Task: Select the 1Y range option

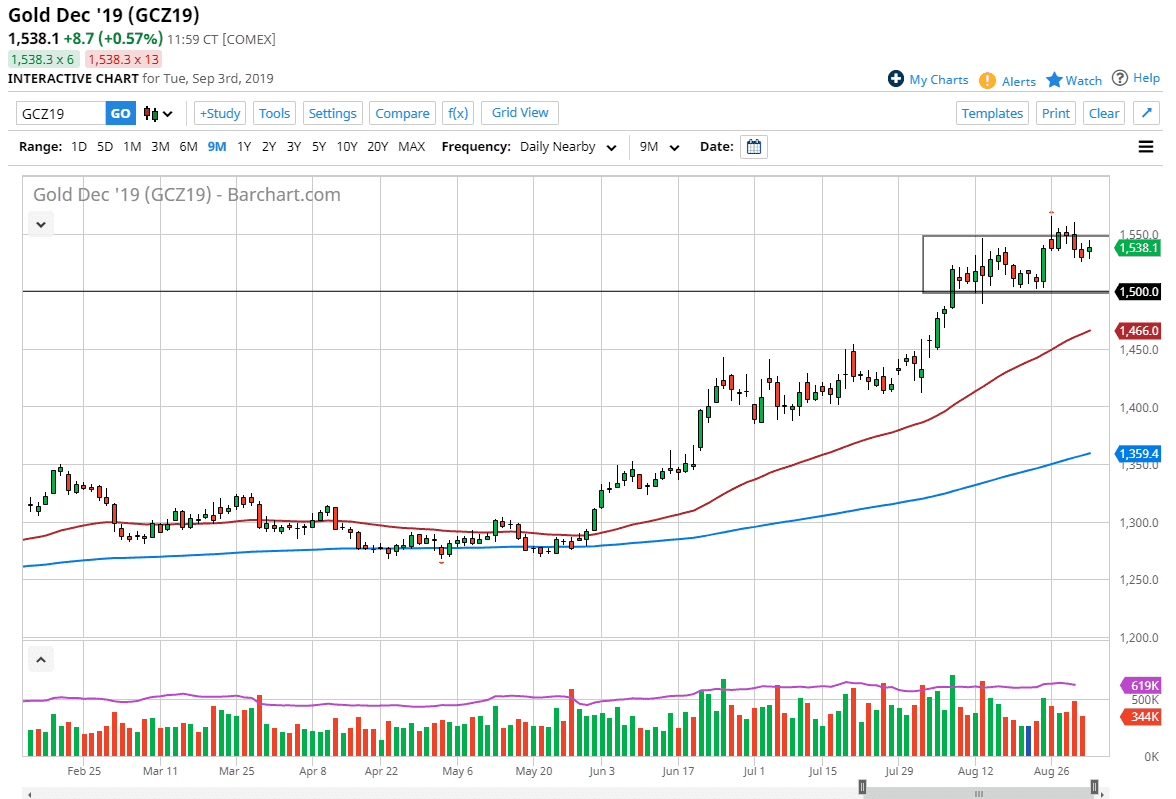Action: (x=244, y=147)
